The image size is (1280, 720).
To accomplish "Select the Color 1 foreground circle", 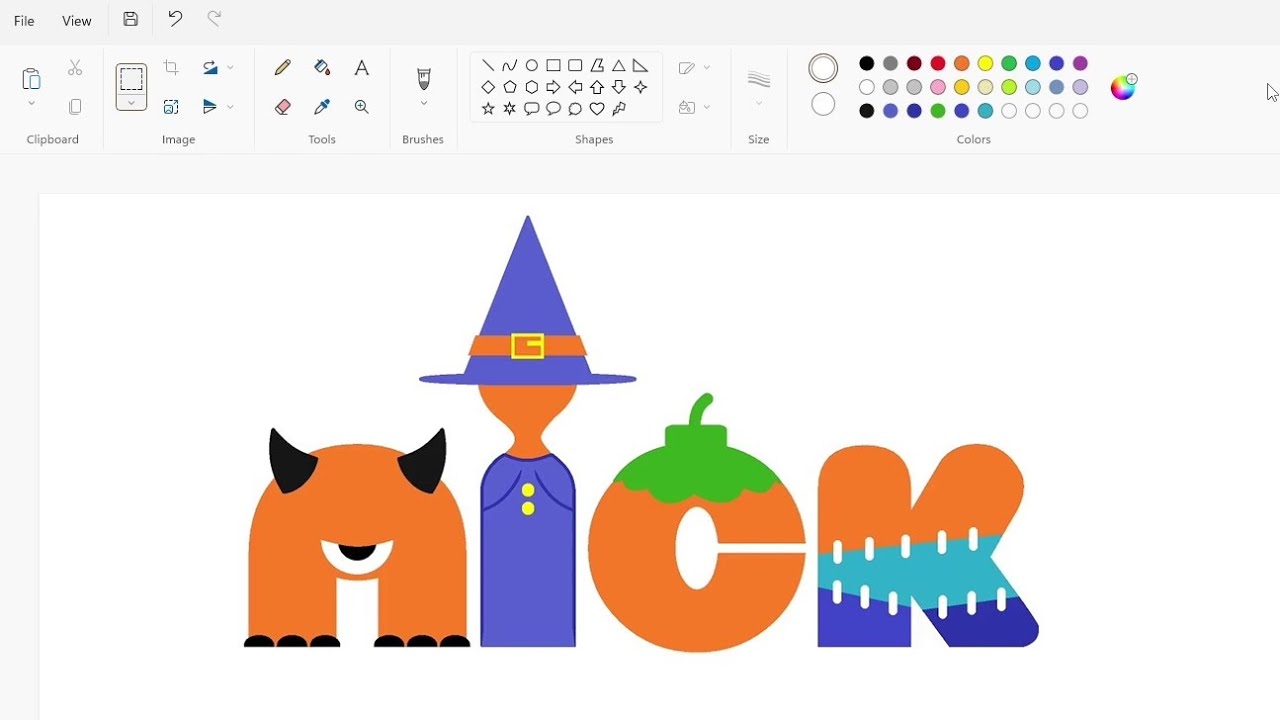I will pyautogui.click(x=823, y=68).
